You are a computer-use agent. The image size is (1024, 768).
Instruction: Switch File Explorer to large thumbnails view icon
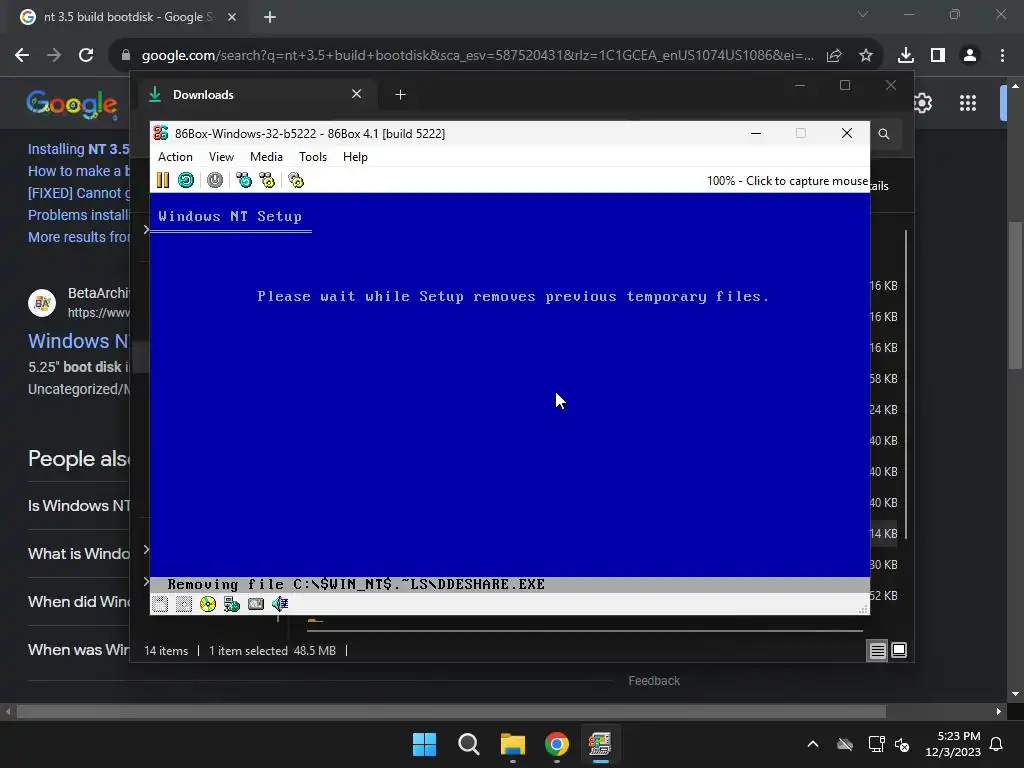tap(899, 650)
